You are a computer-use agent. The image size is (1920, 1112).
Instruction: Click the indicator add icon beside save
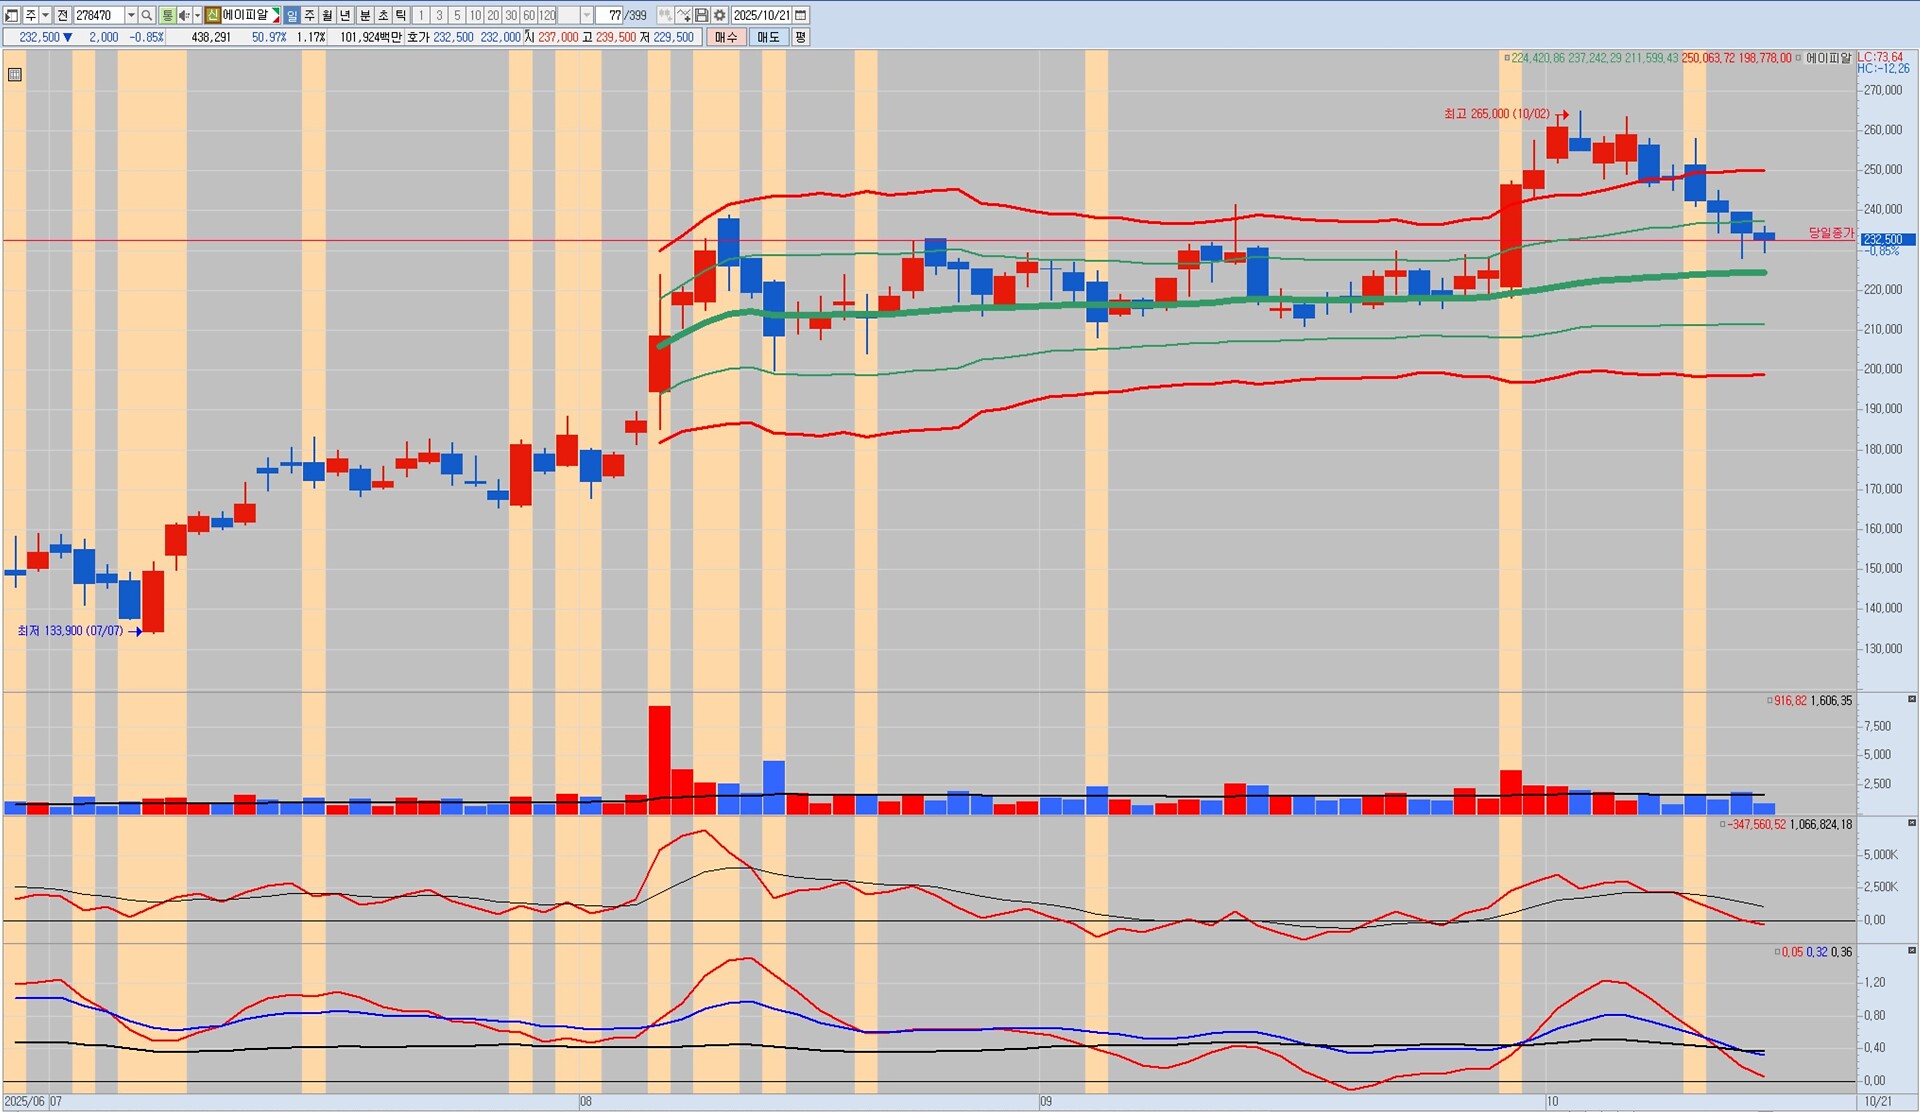tap(683, 16)
